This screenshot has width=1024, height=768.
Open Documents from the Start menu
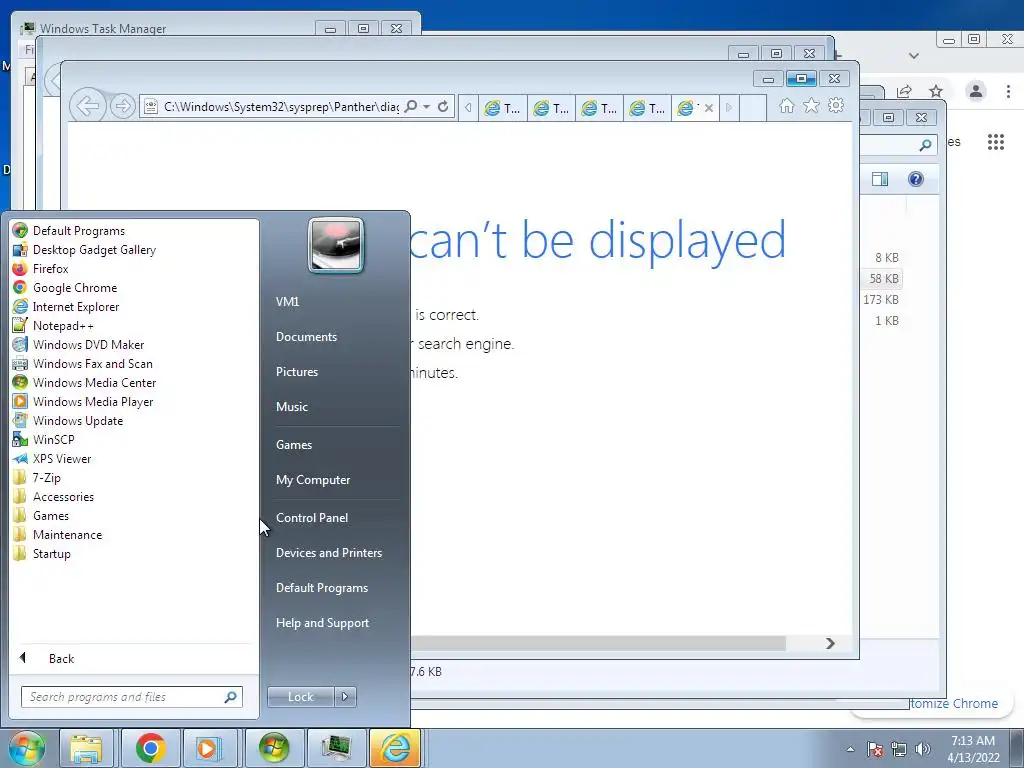(306, 336)
